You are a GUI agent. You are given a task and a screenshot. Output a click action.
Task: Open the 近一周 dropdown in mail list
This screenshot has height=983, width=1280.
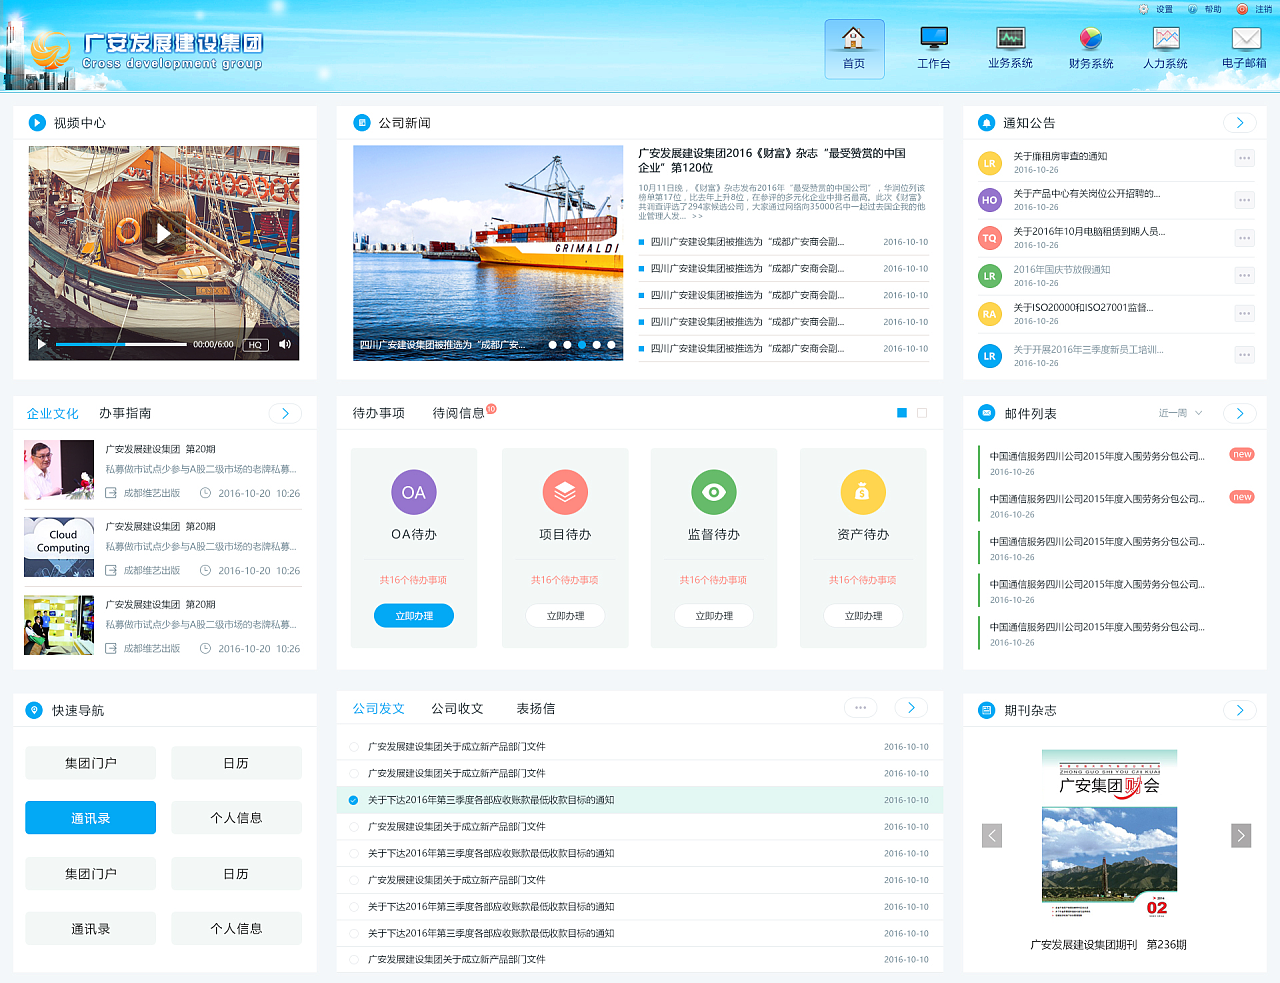(1180, 413)
